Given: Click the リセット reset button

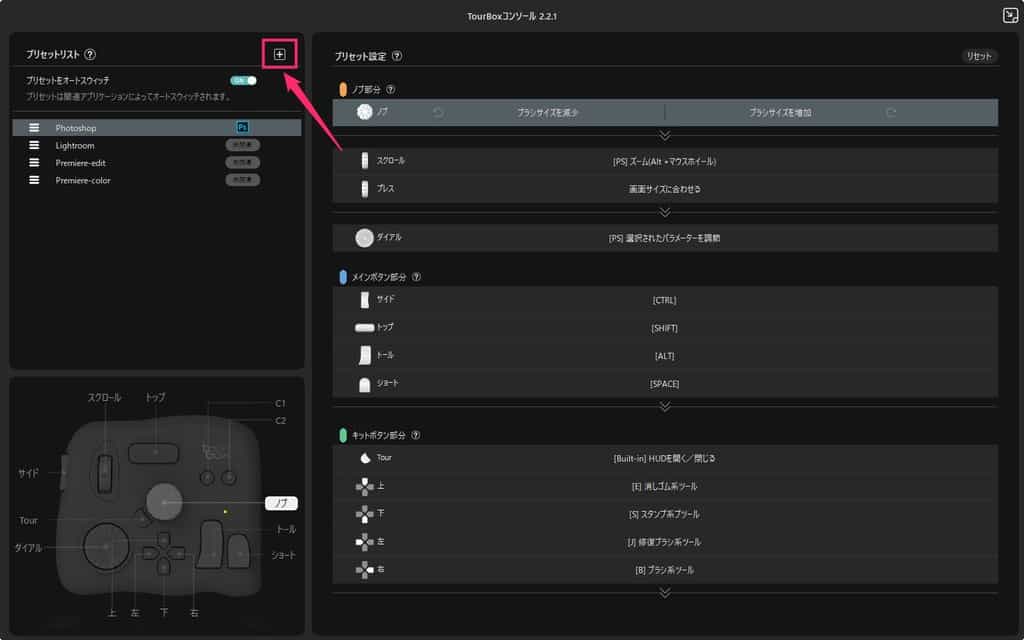Looking at the screenshot, I should click(x=978, y=56).
